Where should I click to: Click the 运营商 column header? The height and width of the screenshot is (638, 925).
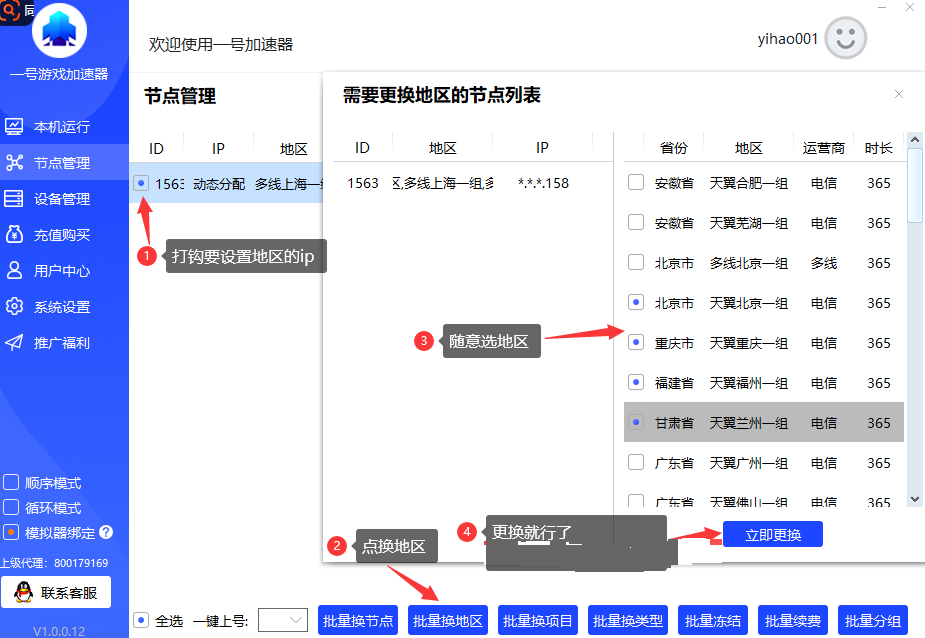pos(824,148)
